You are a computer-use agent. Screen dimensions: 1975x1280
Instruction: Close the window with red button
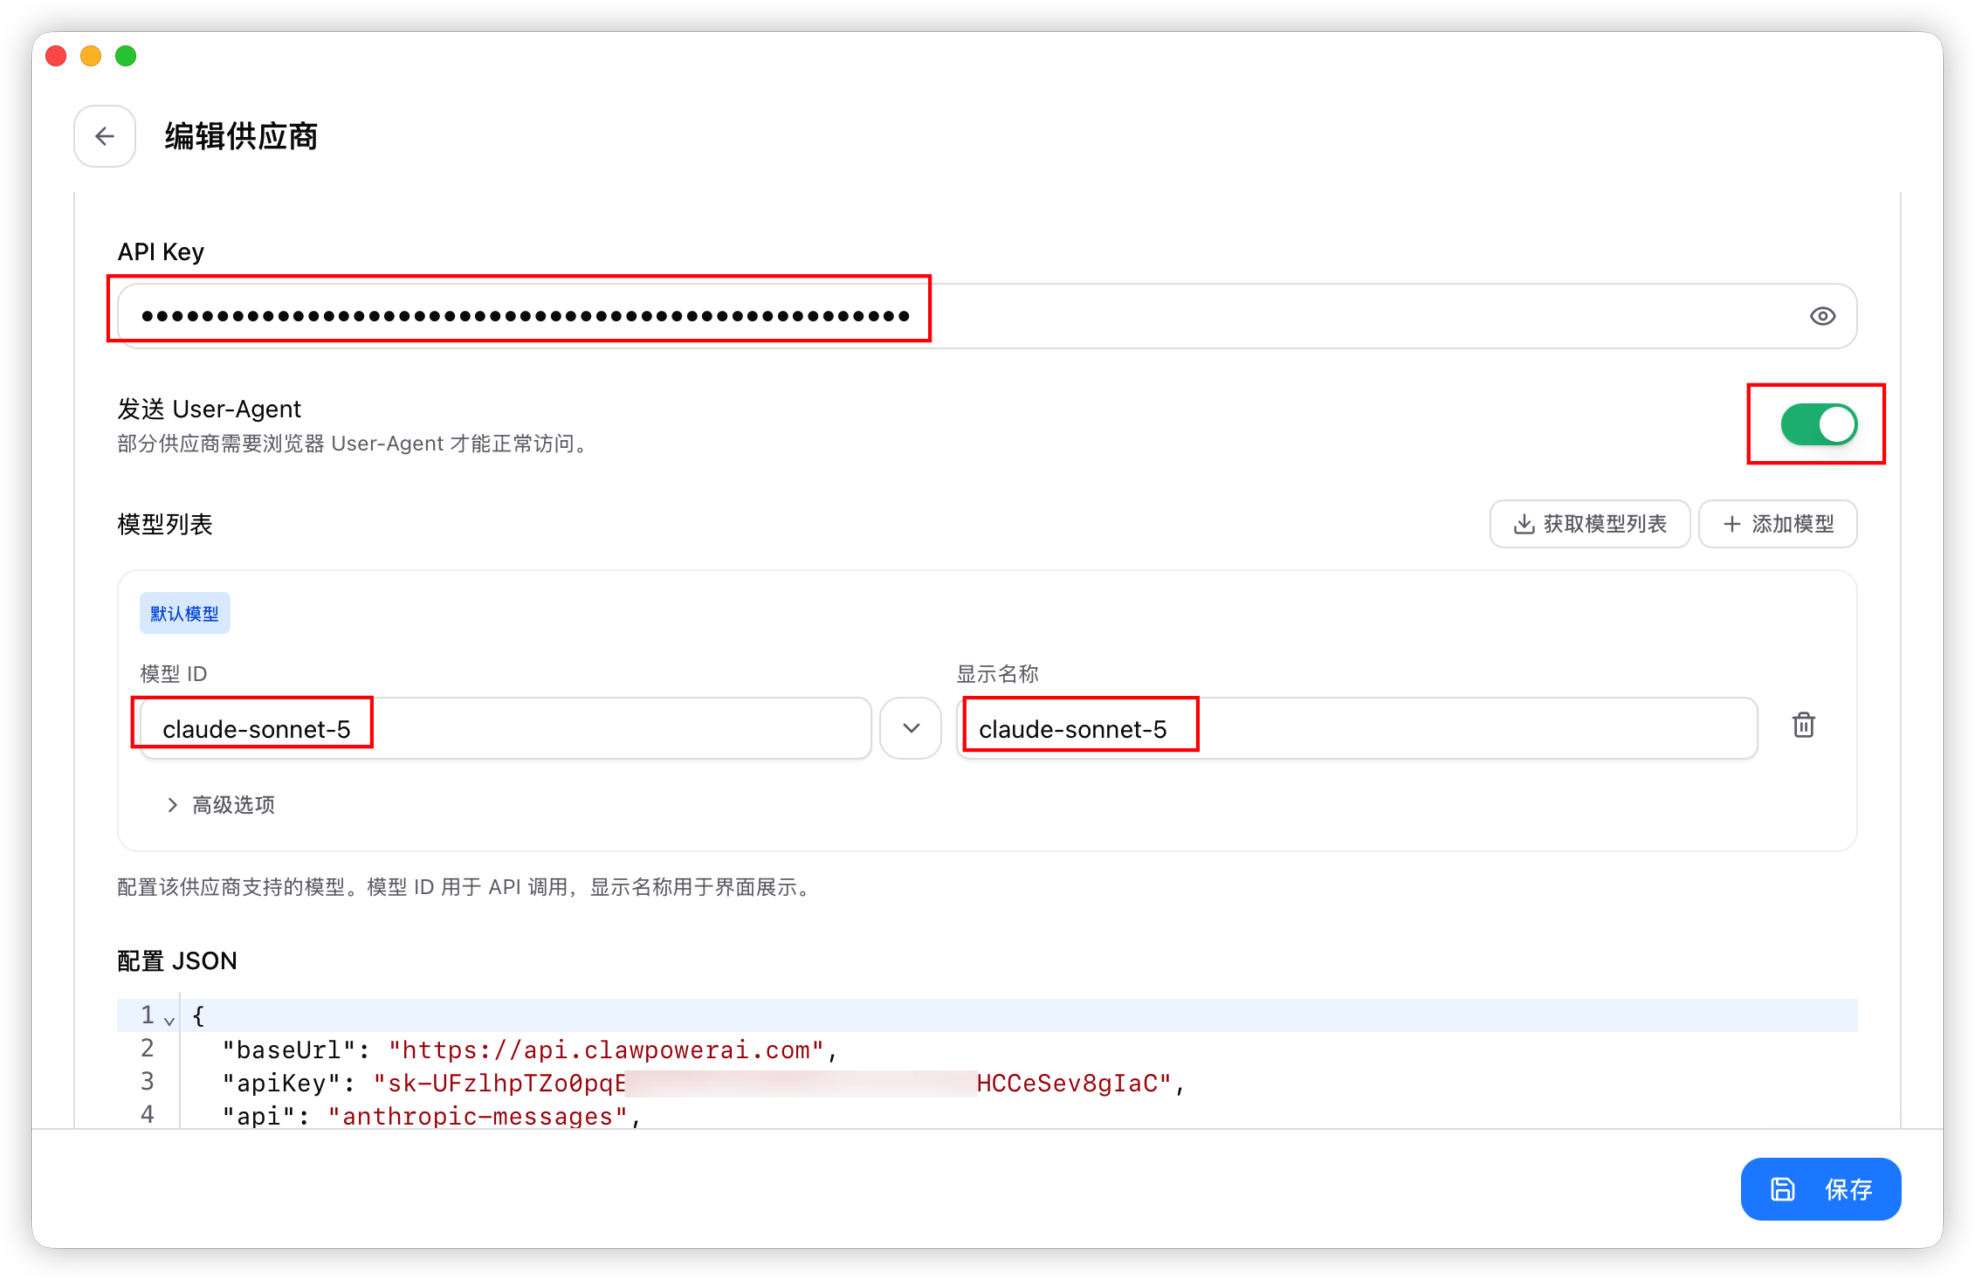[56, 56]
